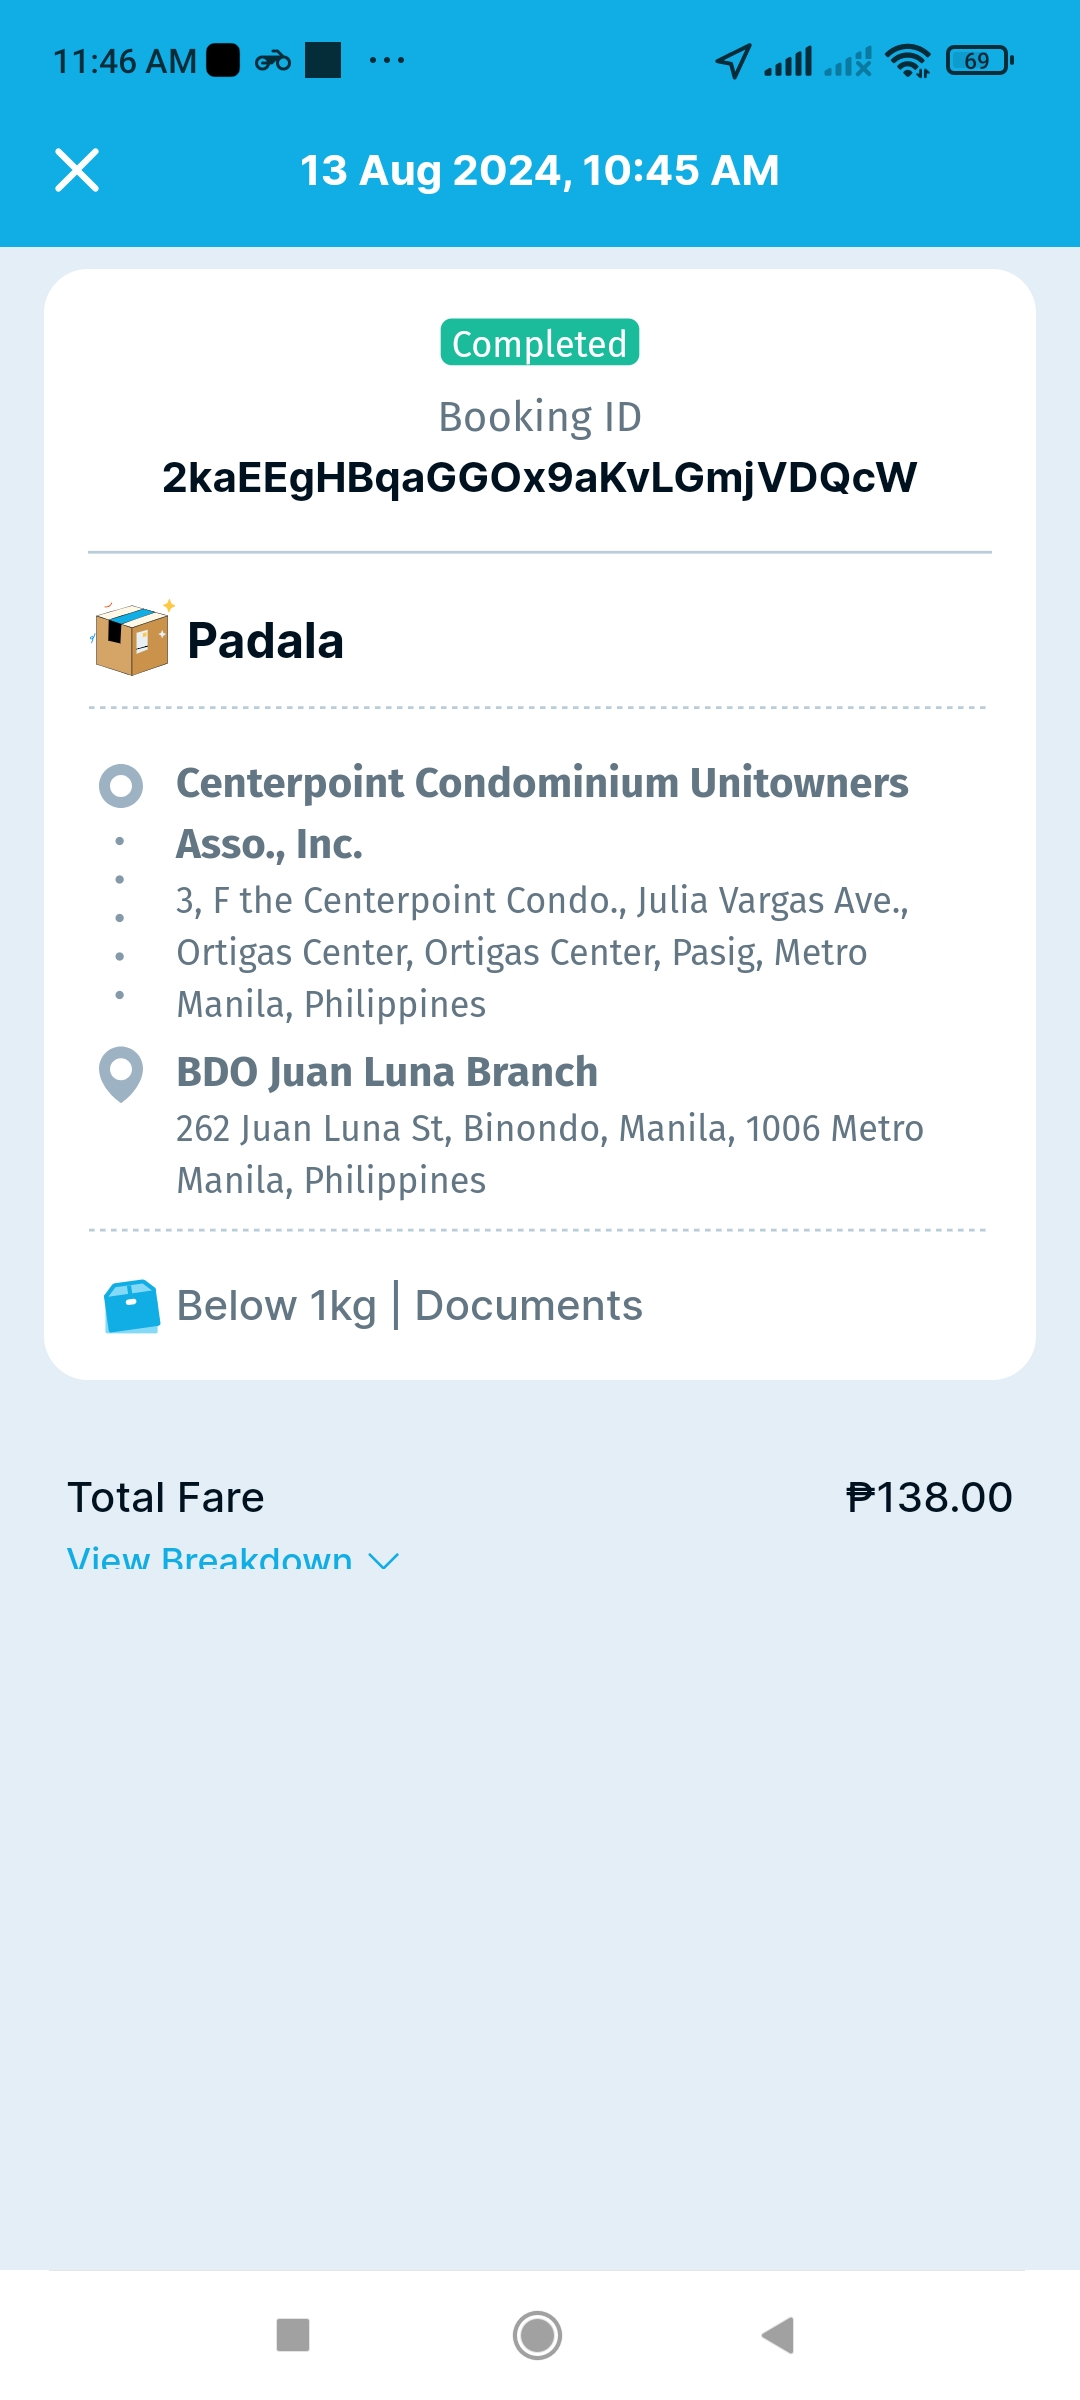Image resolution: width=1080 pixels, height=2400 pixels.
Task: Tap the location arrow status icon
Action: coord(733,61)
